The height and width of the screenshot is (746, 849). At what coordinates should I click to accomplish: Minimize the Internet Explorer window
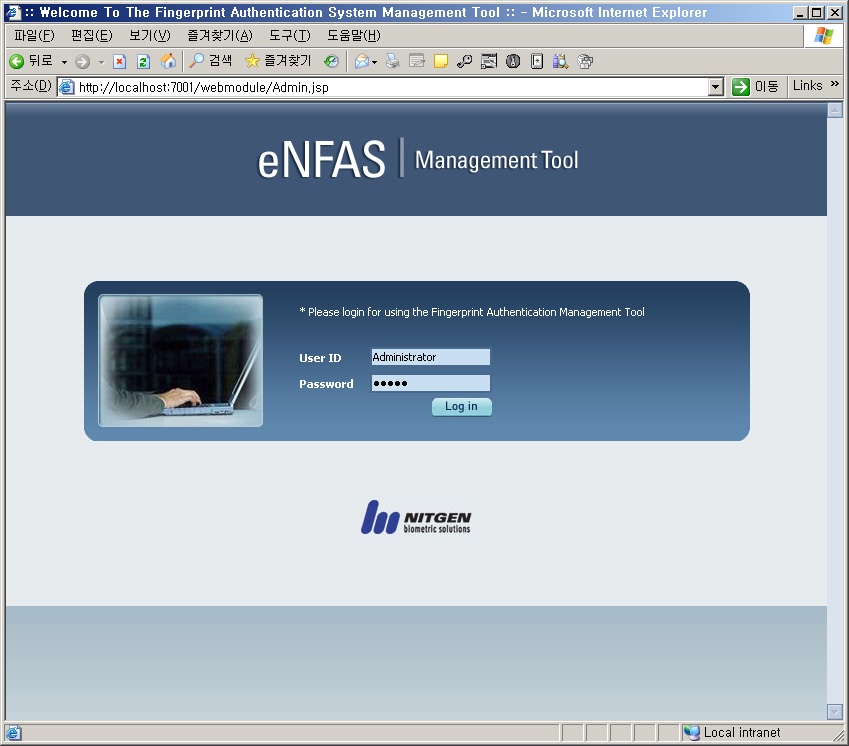[800, 12]
